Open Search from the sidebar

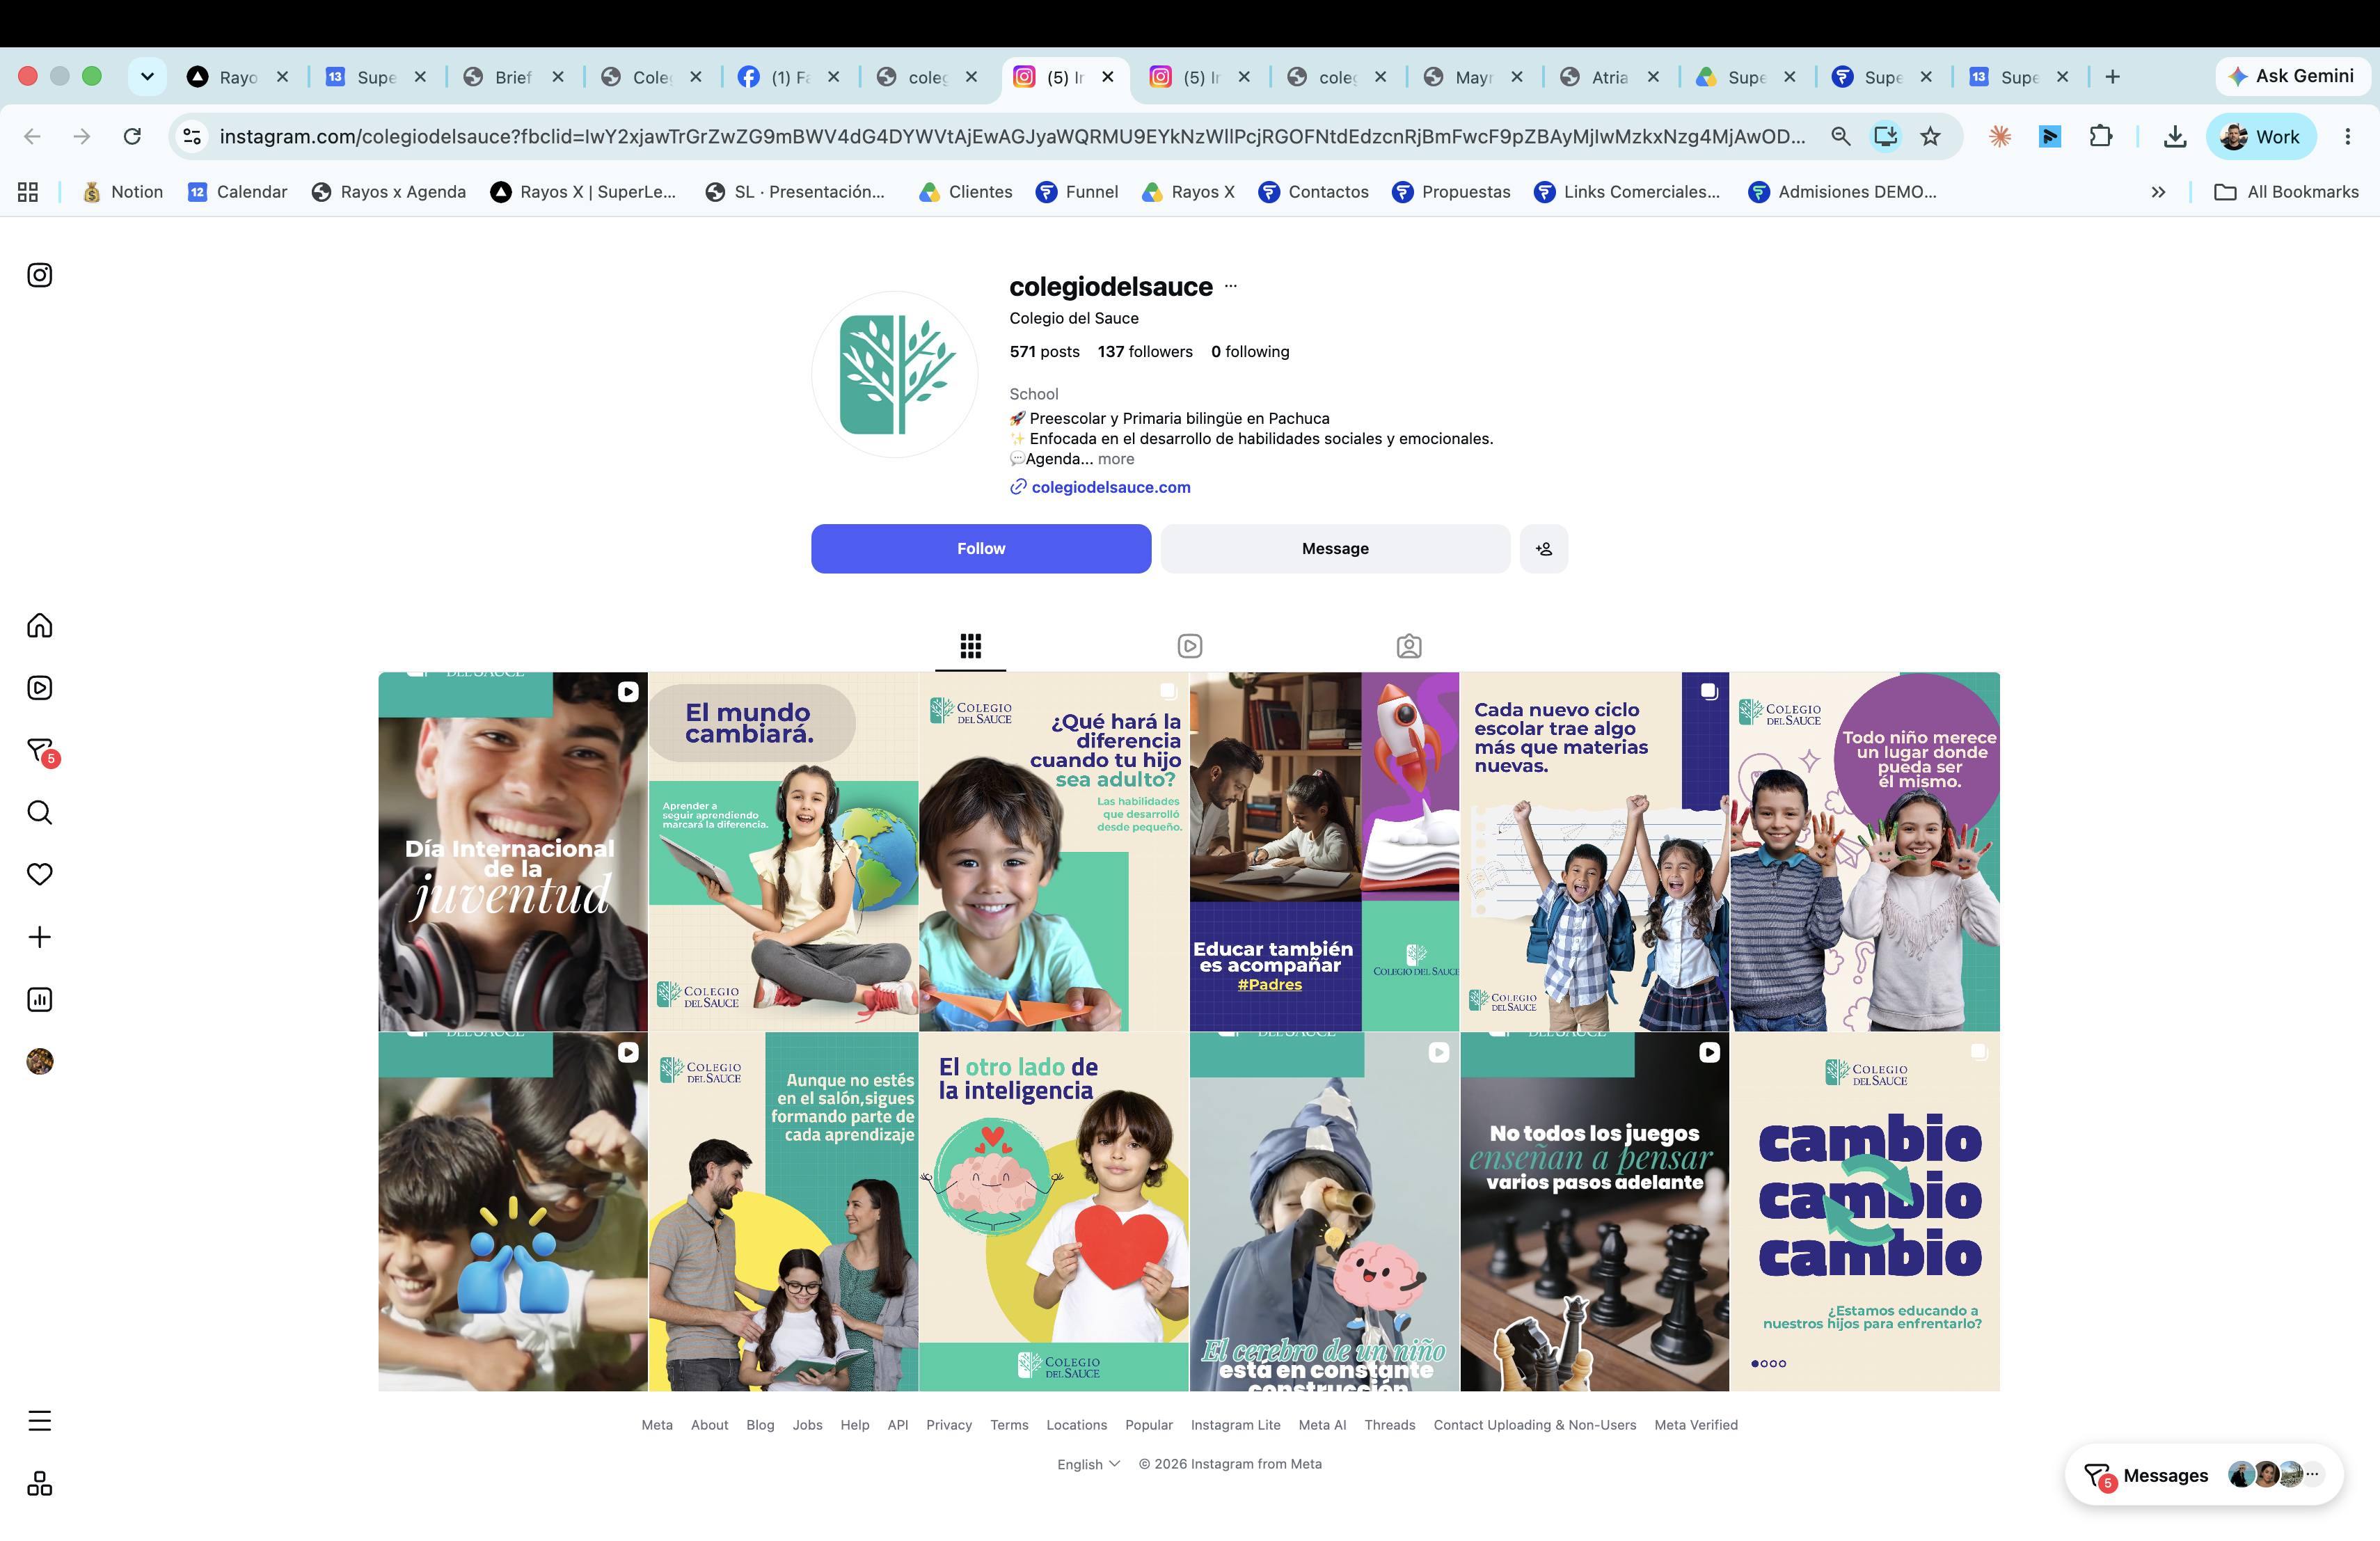coord(39,812)
